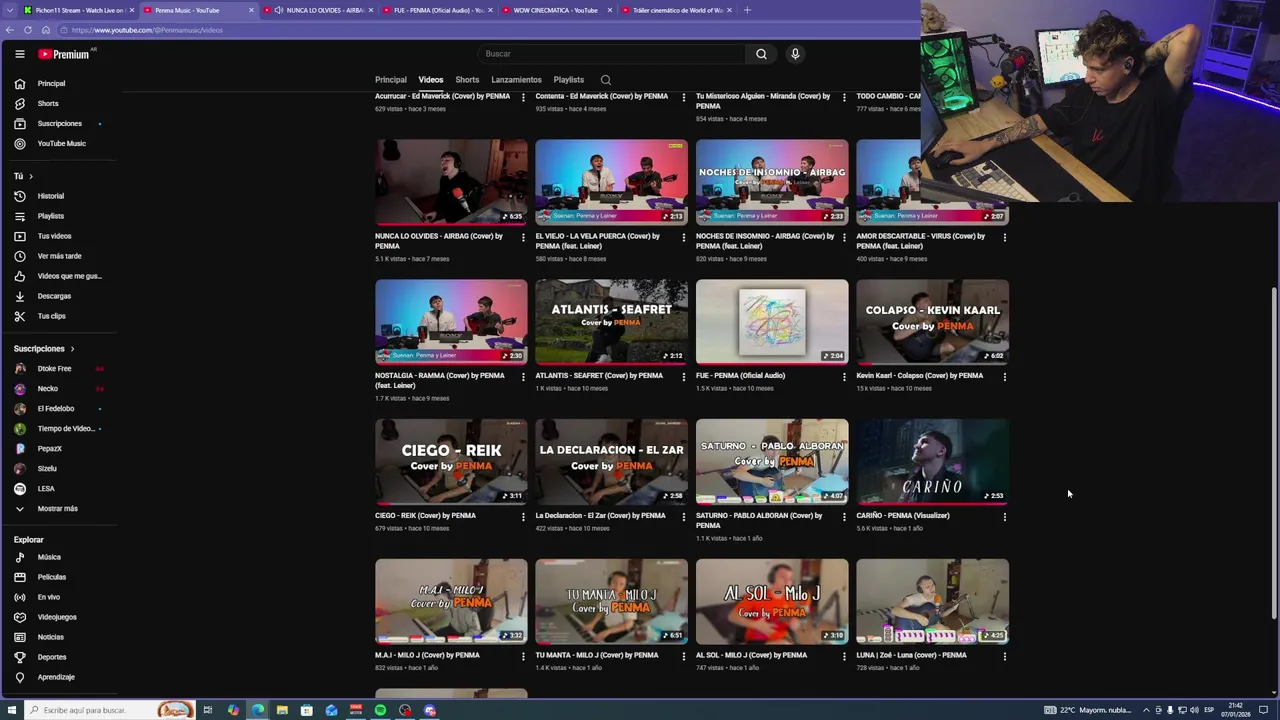Switch to the channel Shorts tab
The height and width of the screenshot is (720, 1280).
coord(467,80)
